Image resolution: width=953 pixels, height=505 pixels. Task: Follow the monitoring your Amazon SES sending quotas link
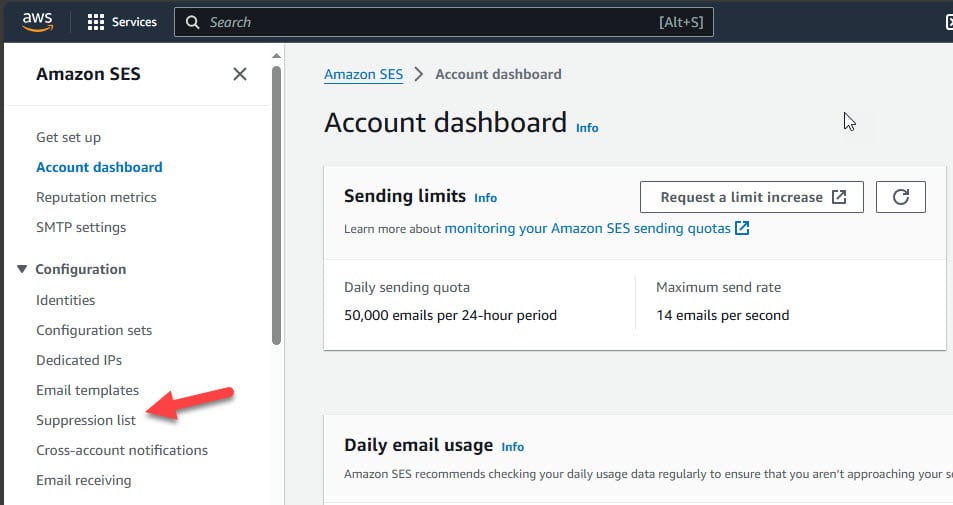pos(587,228)
